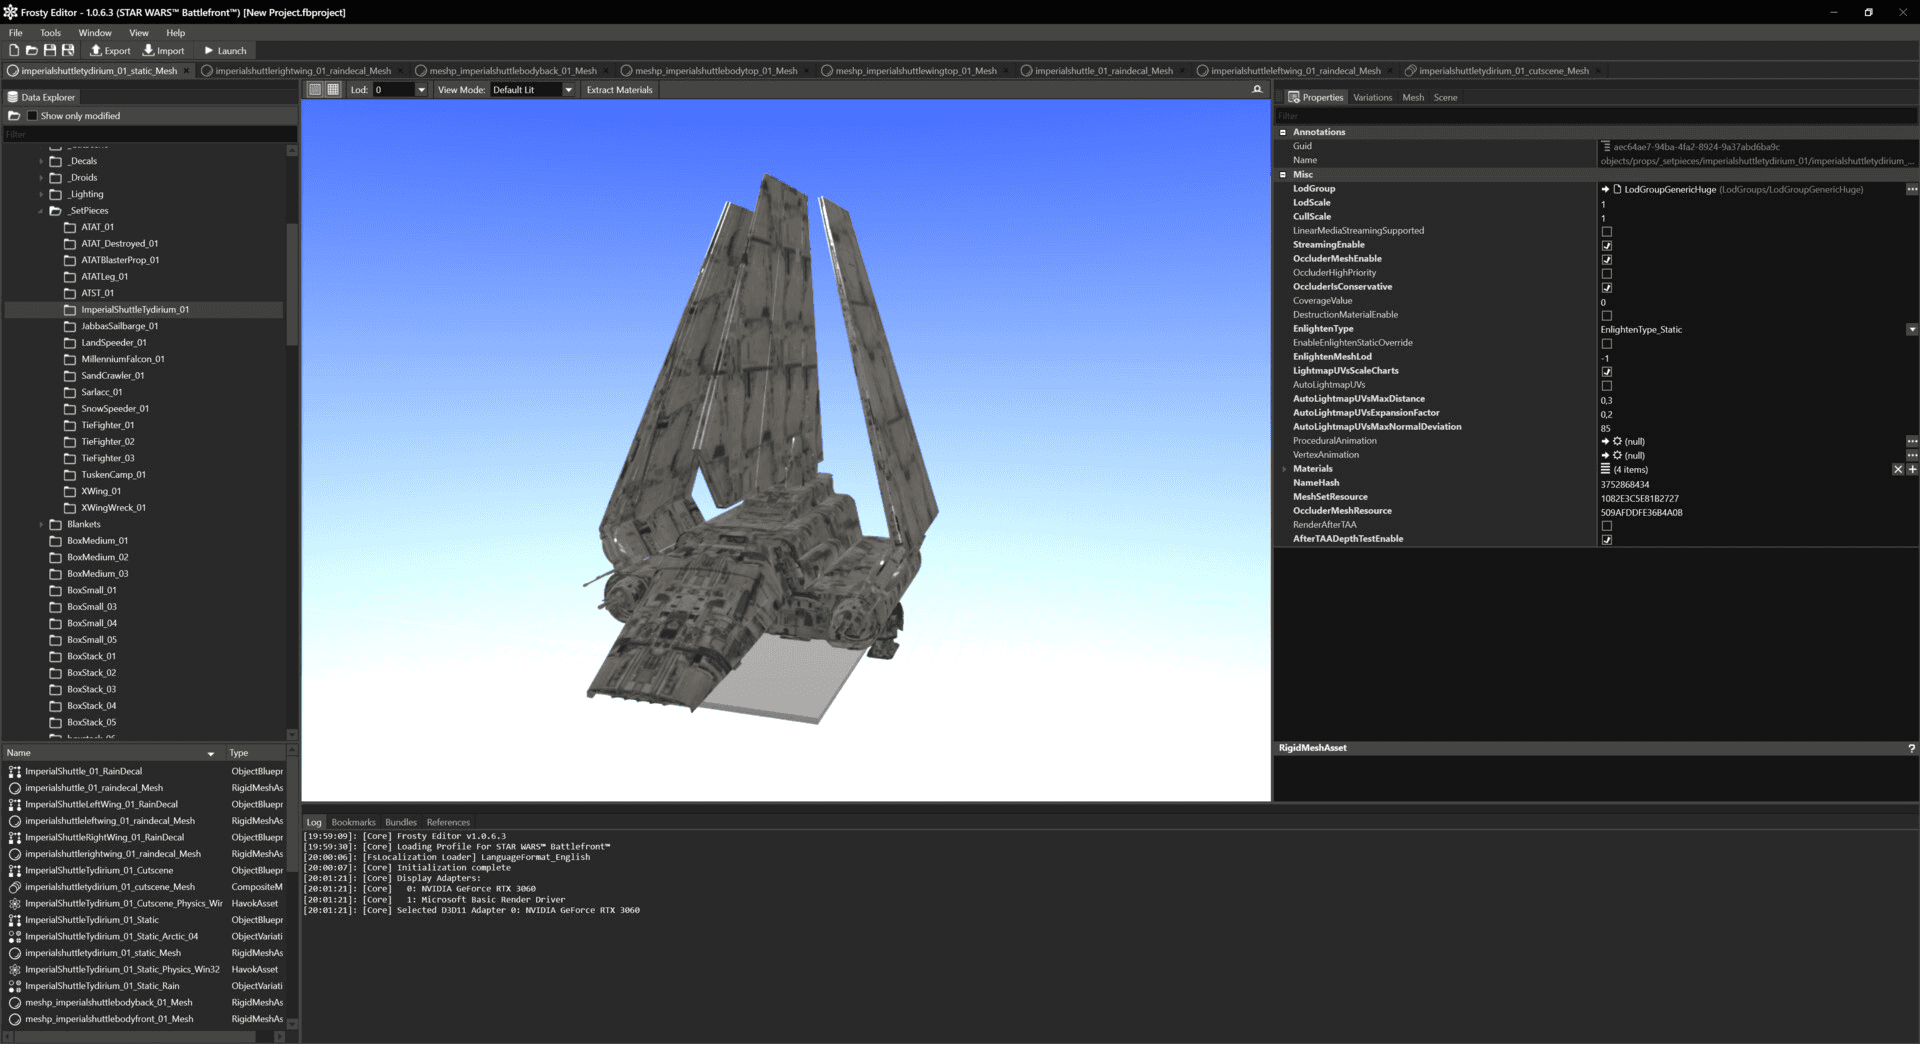Screen dimensions: 1920x1044
Task: Click the Properties panel filter field
Action: pos(1594,116)
